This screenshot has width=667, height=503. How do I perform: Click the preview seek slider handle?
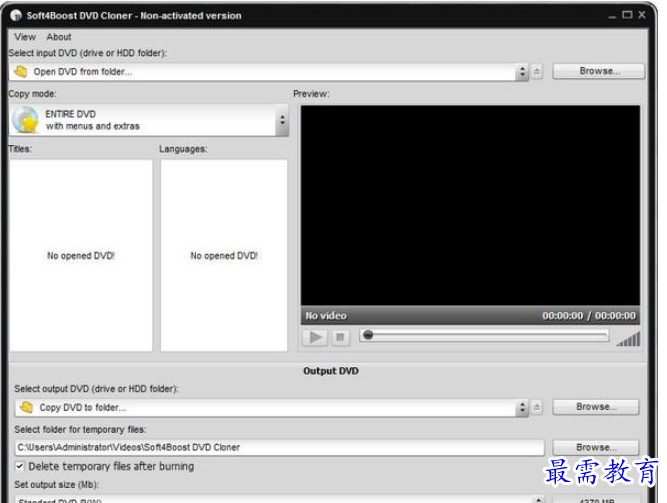point(368,335)
